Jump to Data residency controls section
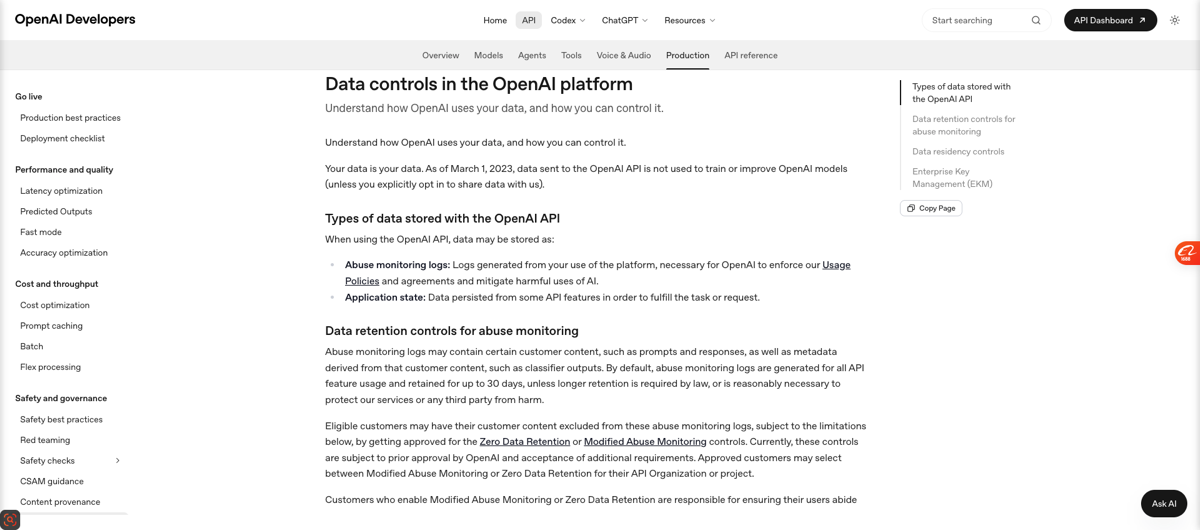The image size is (1200, 530). pyautogui.click(x=958, y=152)
